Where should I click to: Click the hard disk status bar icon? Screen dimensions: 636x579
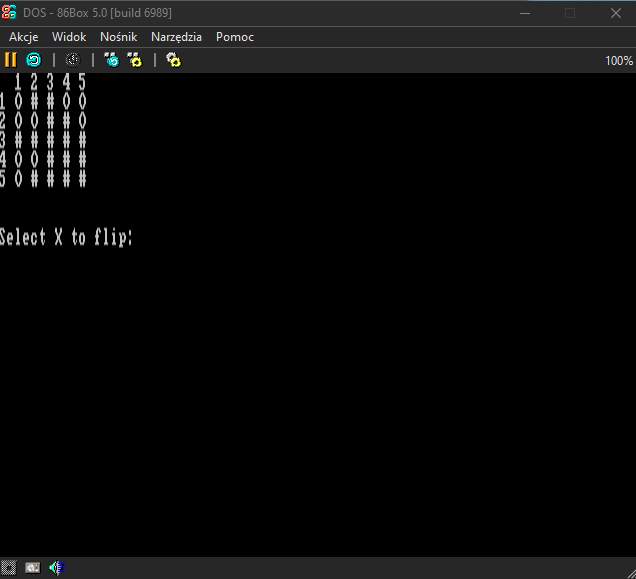33,567
